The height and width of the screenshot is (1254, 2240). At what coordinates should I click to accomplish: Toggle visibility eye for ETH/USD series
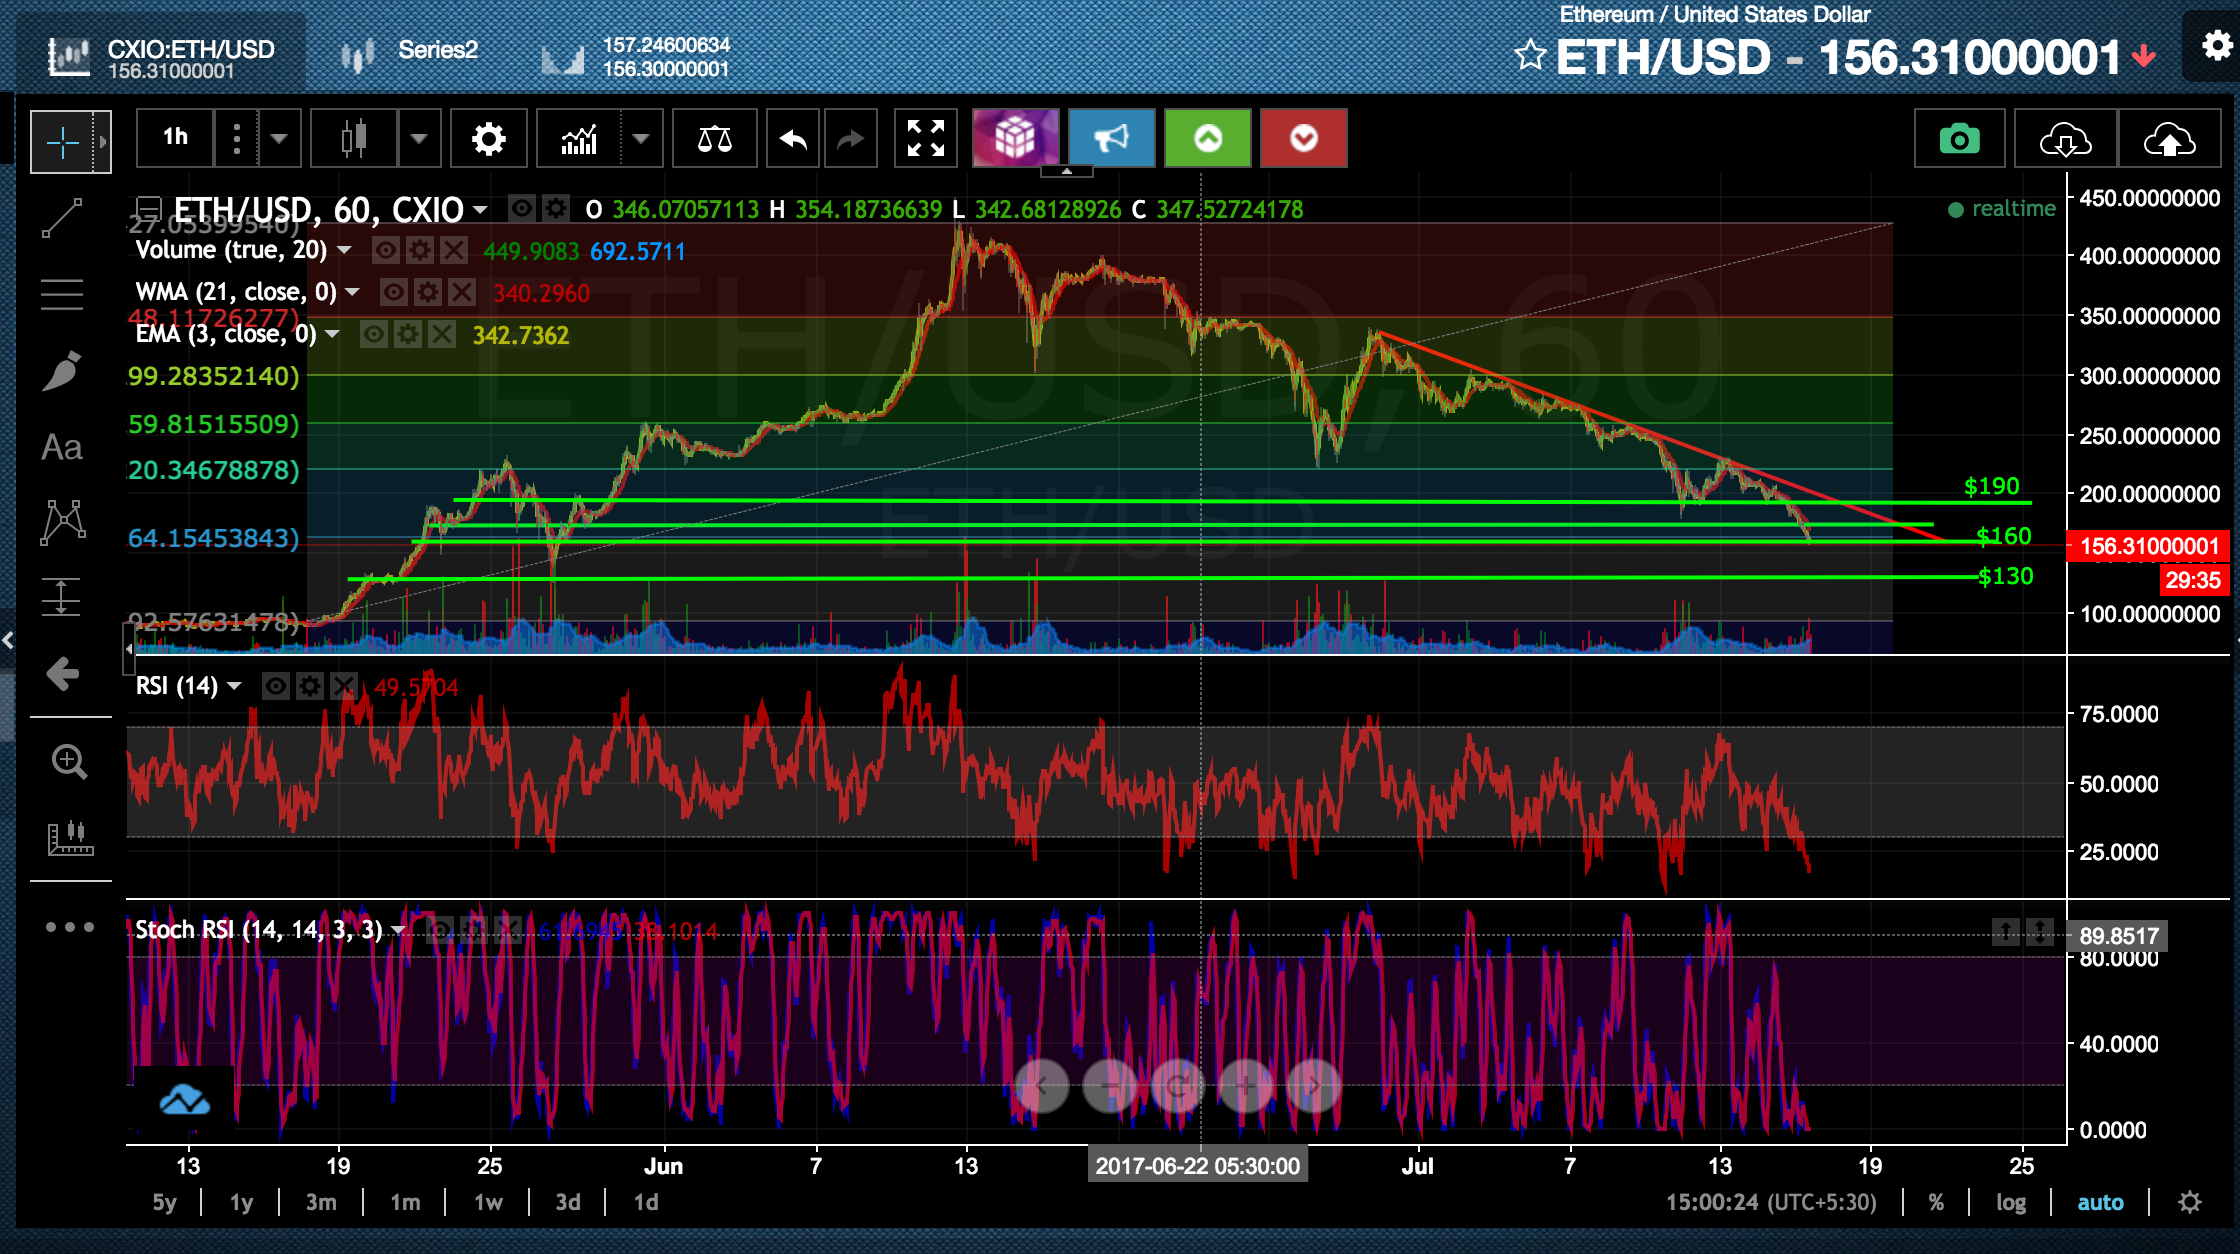point(521,208)
